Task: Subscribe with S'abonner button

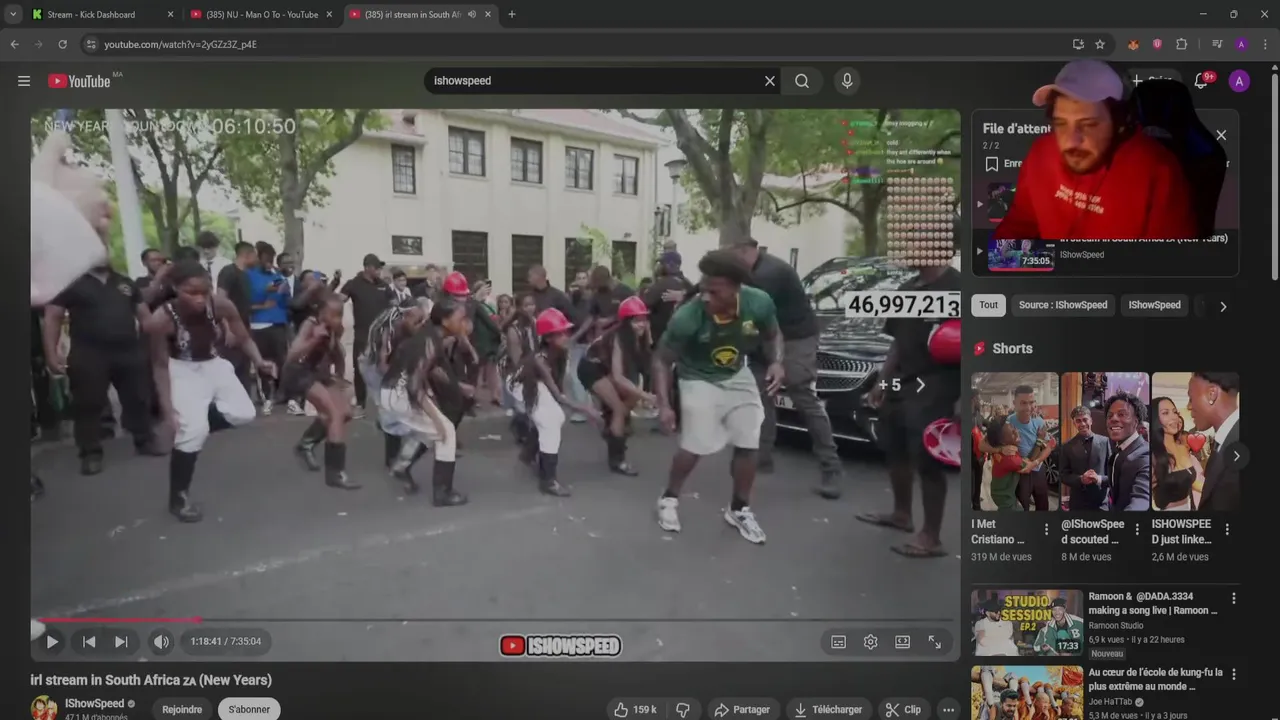Action: (x=249, y=709)
